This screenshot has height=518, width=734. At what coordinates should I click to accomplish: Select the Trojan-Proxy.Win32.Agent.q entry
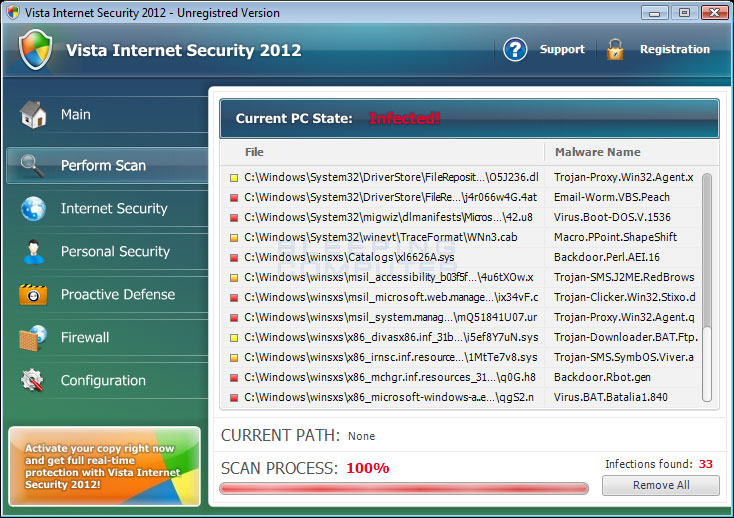[x=624, y=317]
